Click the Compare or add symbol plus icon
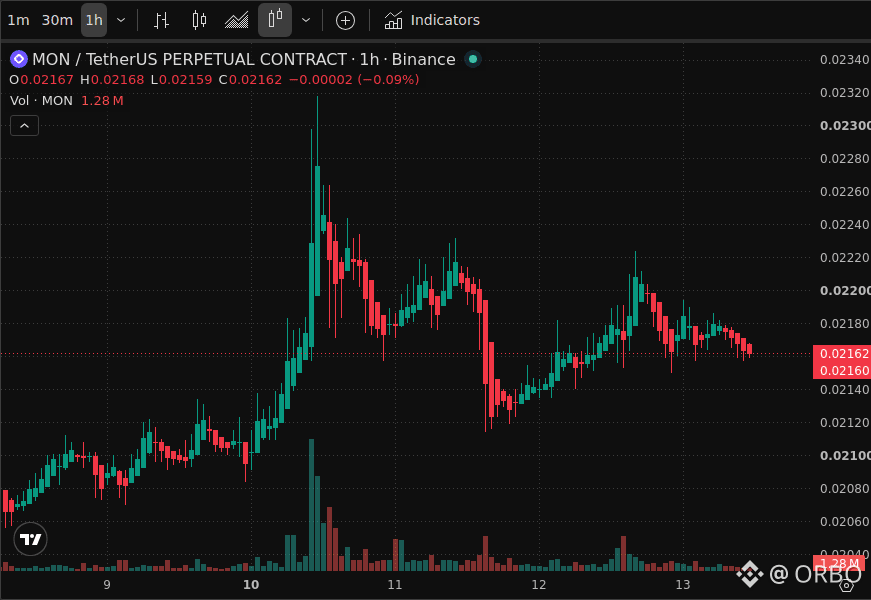 [345, 21]
